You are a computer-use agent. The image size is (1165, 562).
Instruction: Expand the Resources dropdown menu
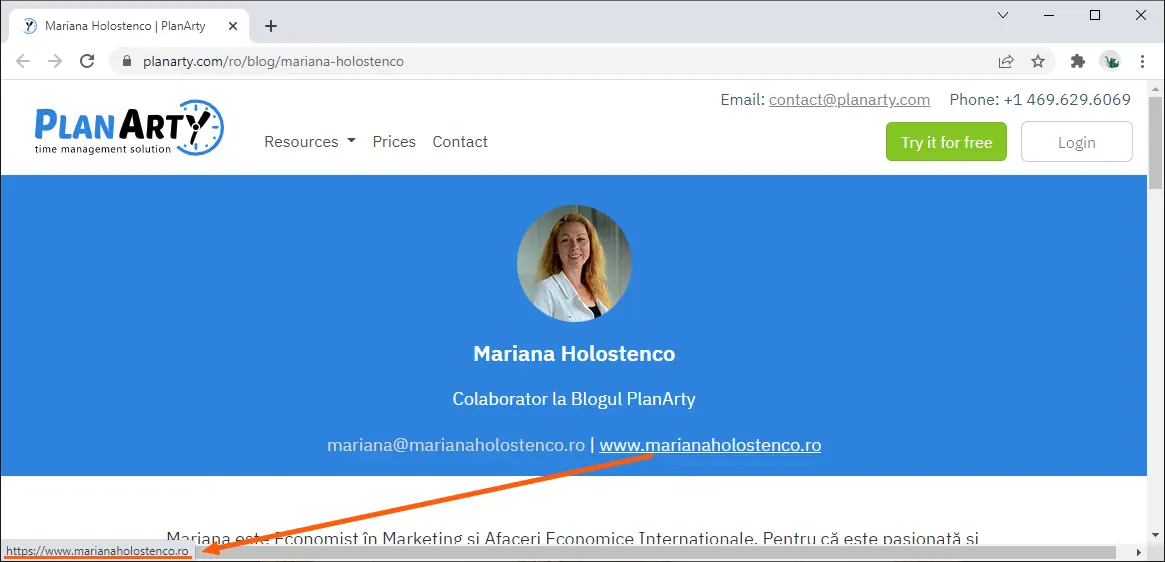click(310, 141)
